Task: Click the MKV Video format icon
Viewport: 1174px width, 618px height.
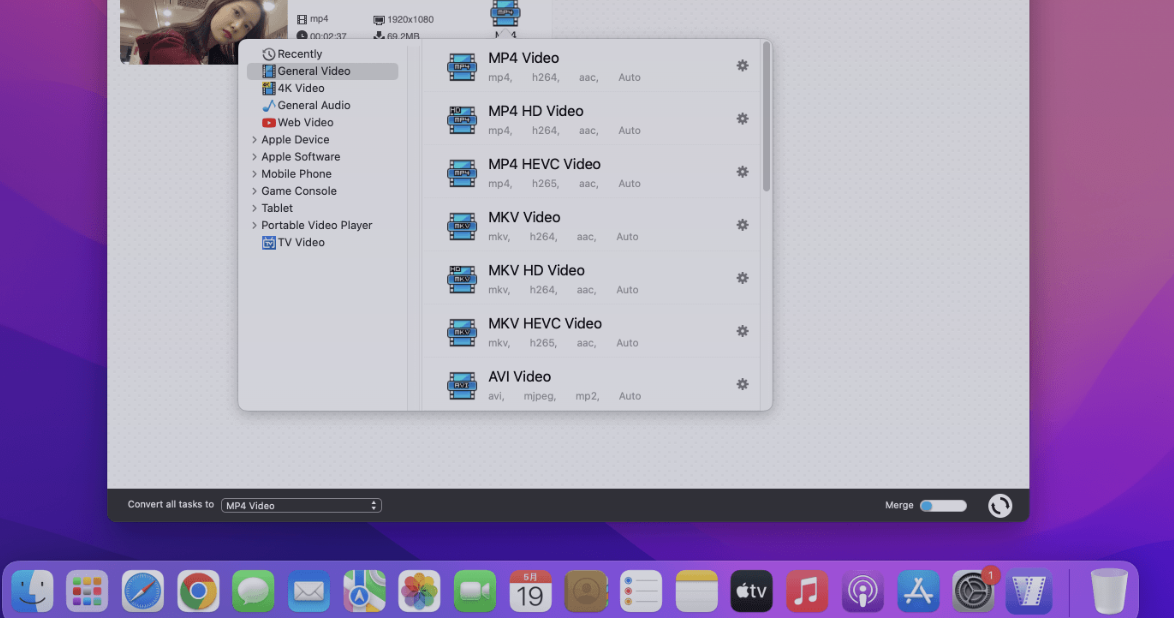Action: click(462, 226)
